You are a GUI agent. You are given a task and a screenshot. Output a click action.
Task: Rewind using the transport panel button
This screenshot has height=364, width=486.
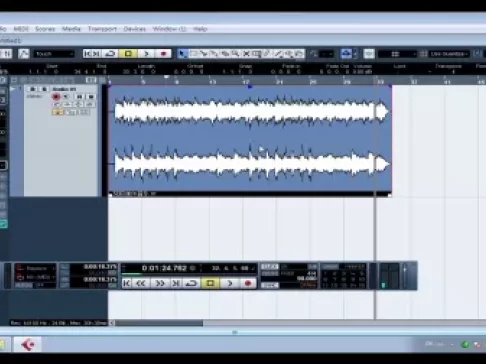141,283
